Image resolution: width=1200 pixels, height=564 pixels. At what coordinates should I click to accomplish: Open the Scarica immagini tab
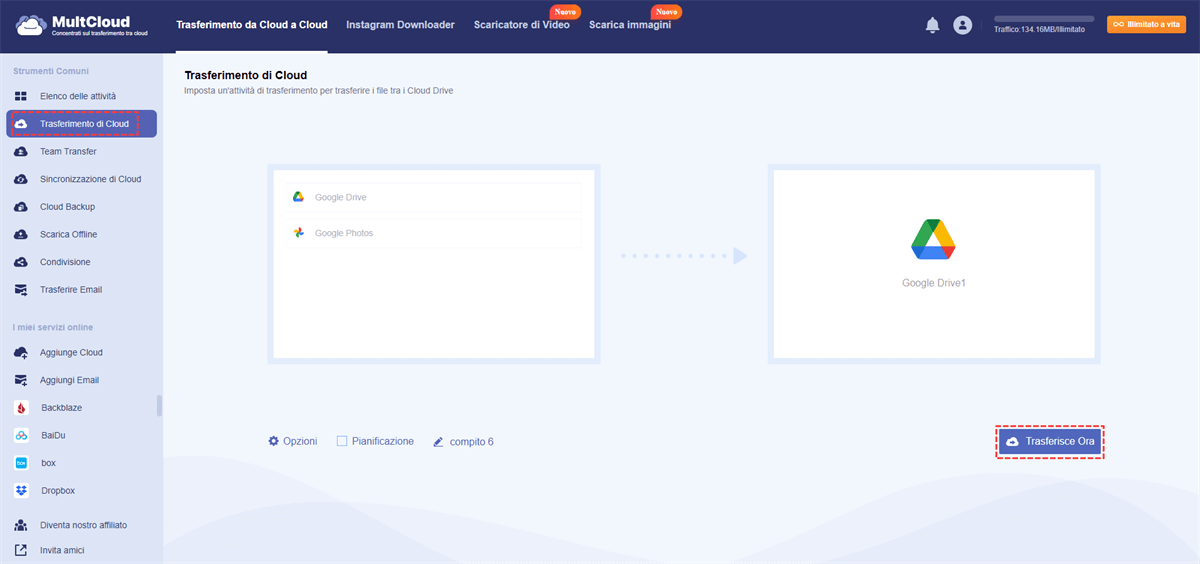(630, 25)
